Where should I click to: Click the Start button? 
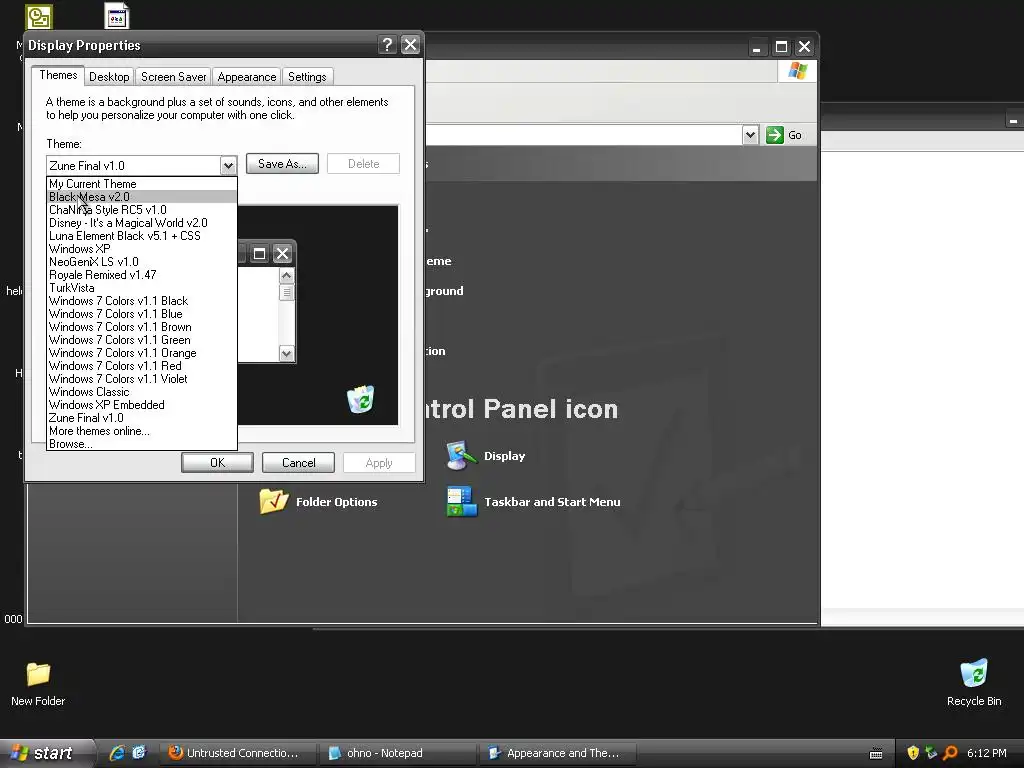(46, 753)
